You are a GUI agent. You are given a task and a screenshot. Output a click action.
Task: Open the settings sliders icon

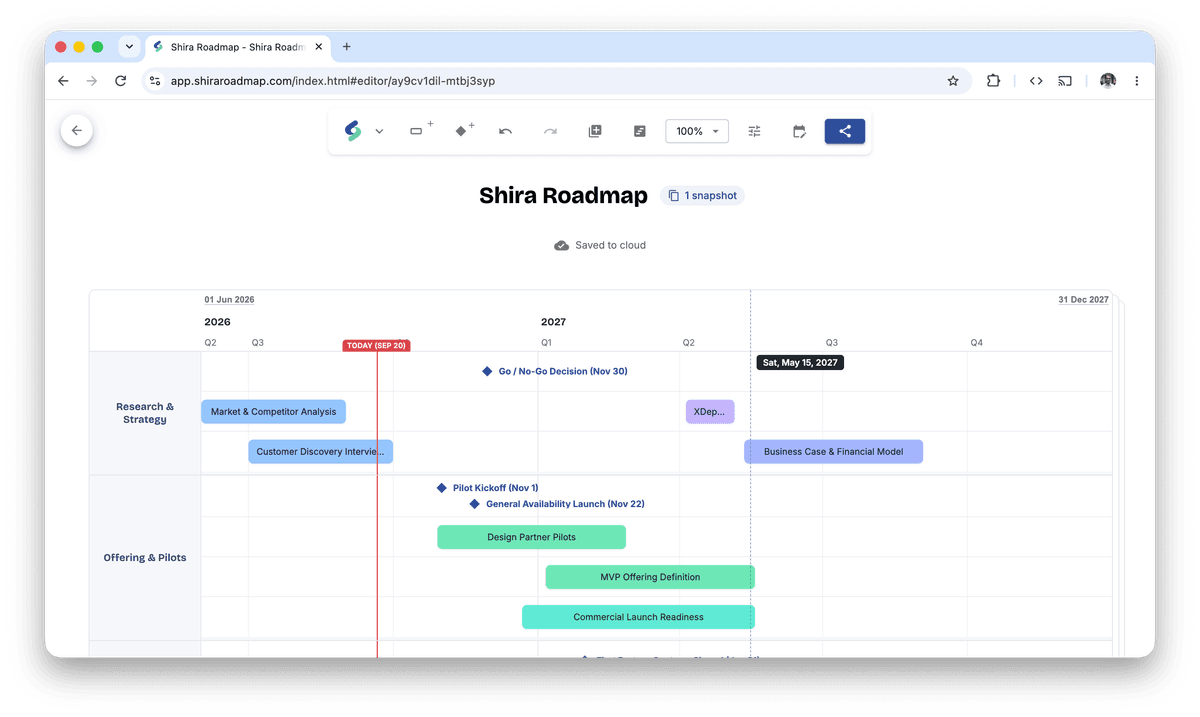pos(755,131)
